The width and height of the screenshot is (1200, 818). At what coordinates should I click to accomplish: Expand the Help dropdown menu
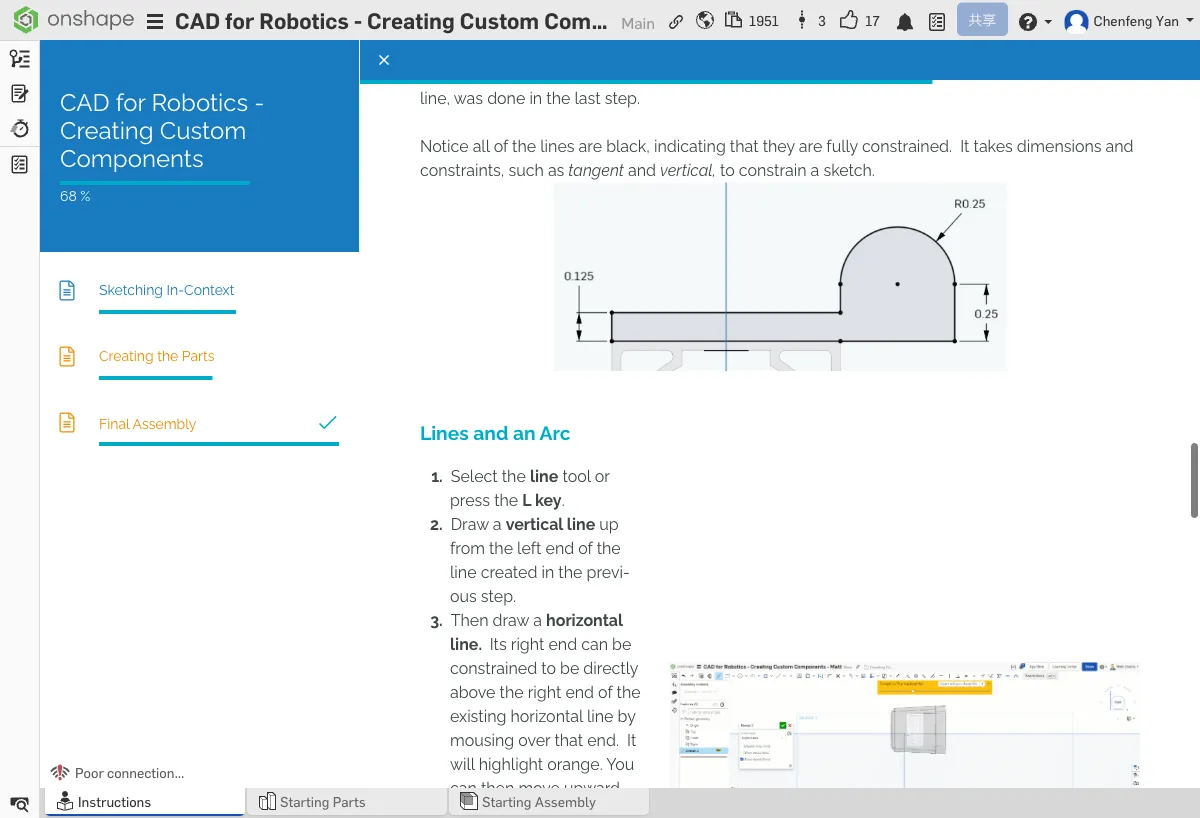pos(1034,21)
